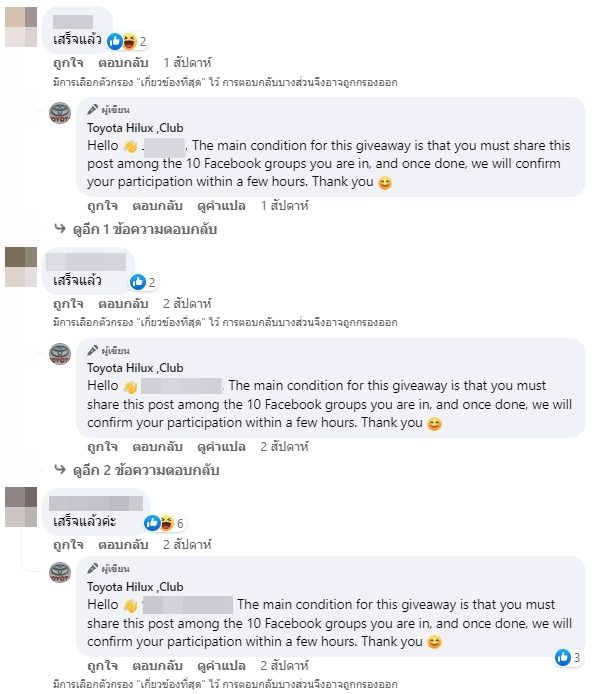This screenshot has width=613, height=694.
Task: Open Toyota Hilux ,Club name in second reply
Action: (135, 368)
